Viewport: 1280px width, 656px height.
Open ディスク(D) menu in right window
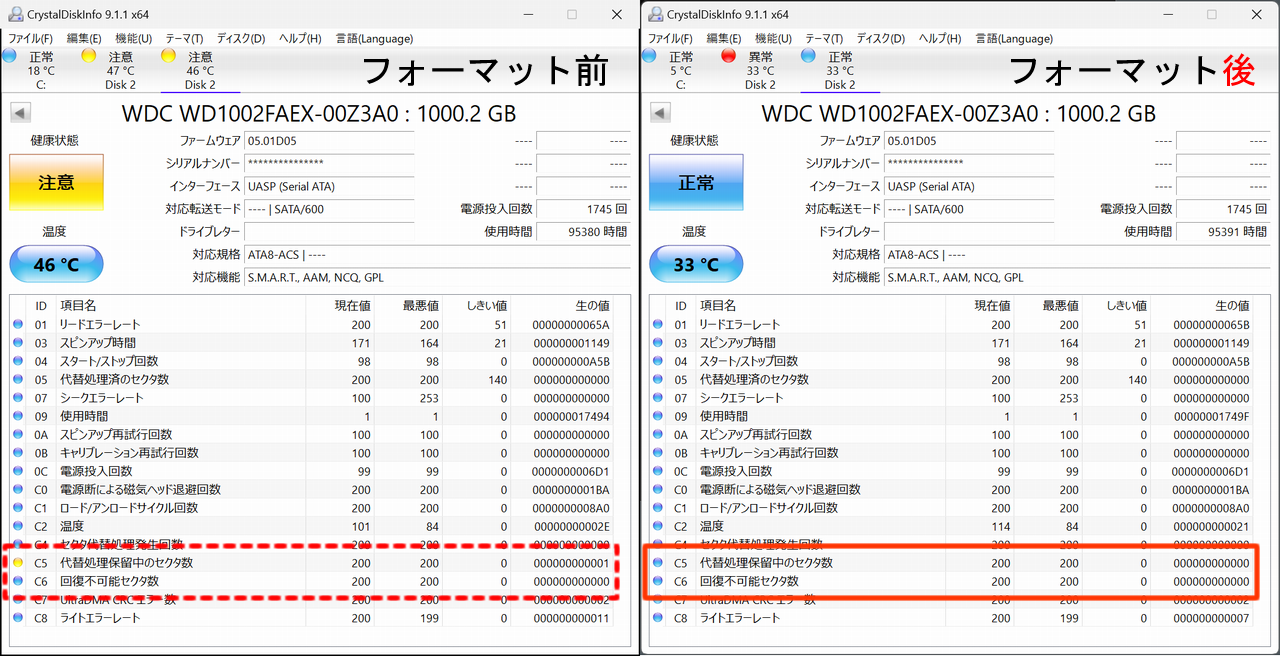tap(880, 38)
